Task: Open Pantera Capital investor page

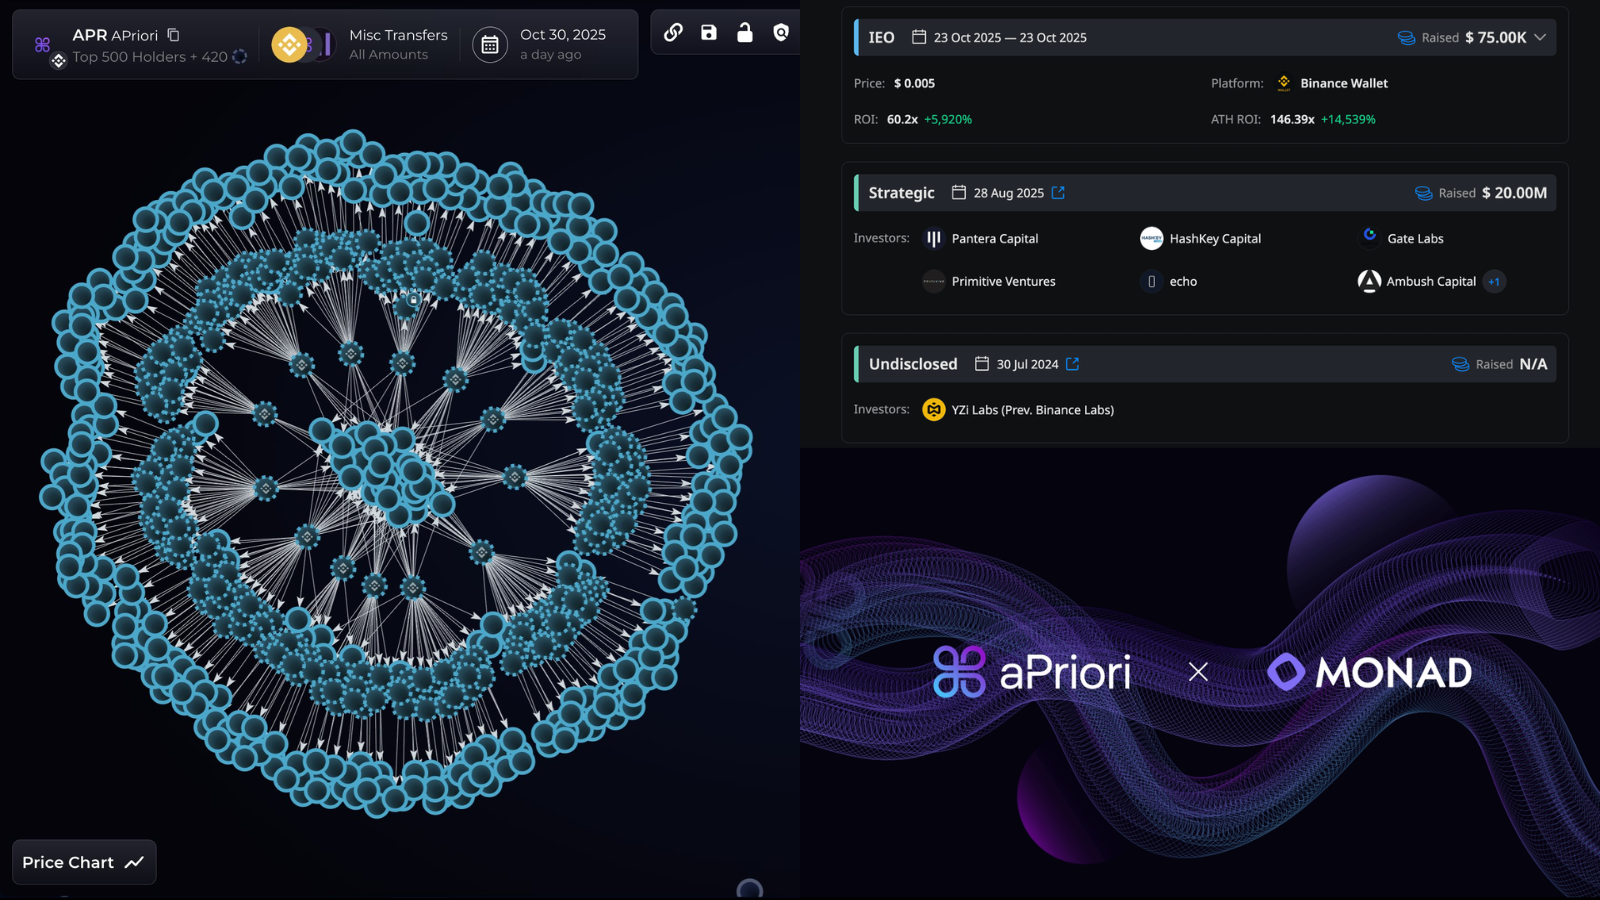Action: (995, 238)
